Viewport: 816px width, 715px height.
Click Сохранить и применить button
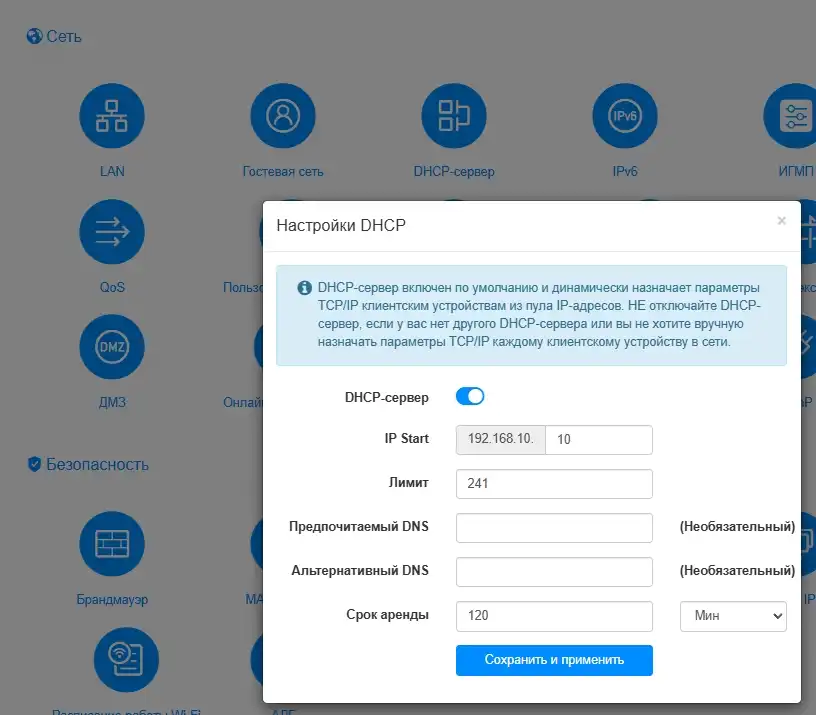point(554,660)
